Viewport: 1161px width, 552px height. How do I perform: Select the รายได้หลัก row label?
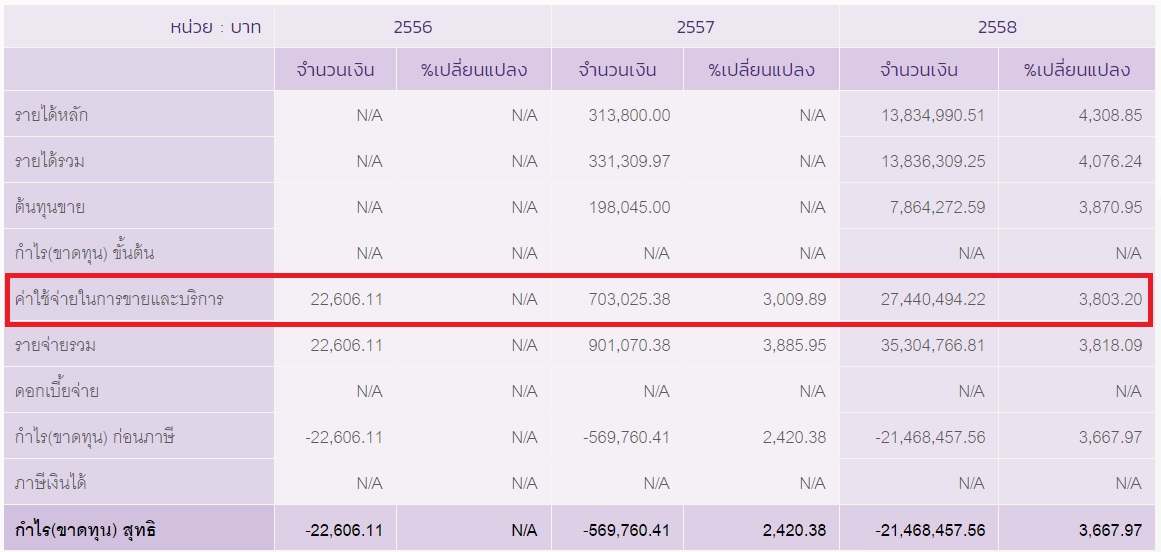coord(52,115)
